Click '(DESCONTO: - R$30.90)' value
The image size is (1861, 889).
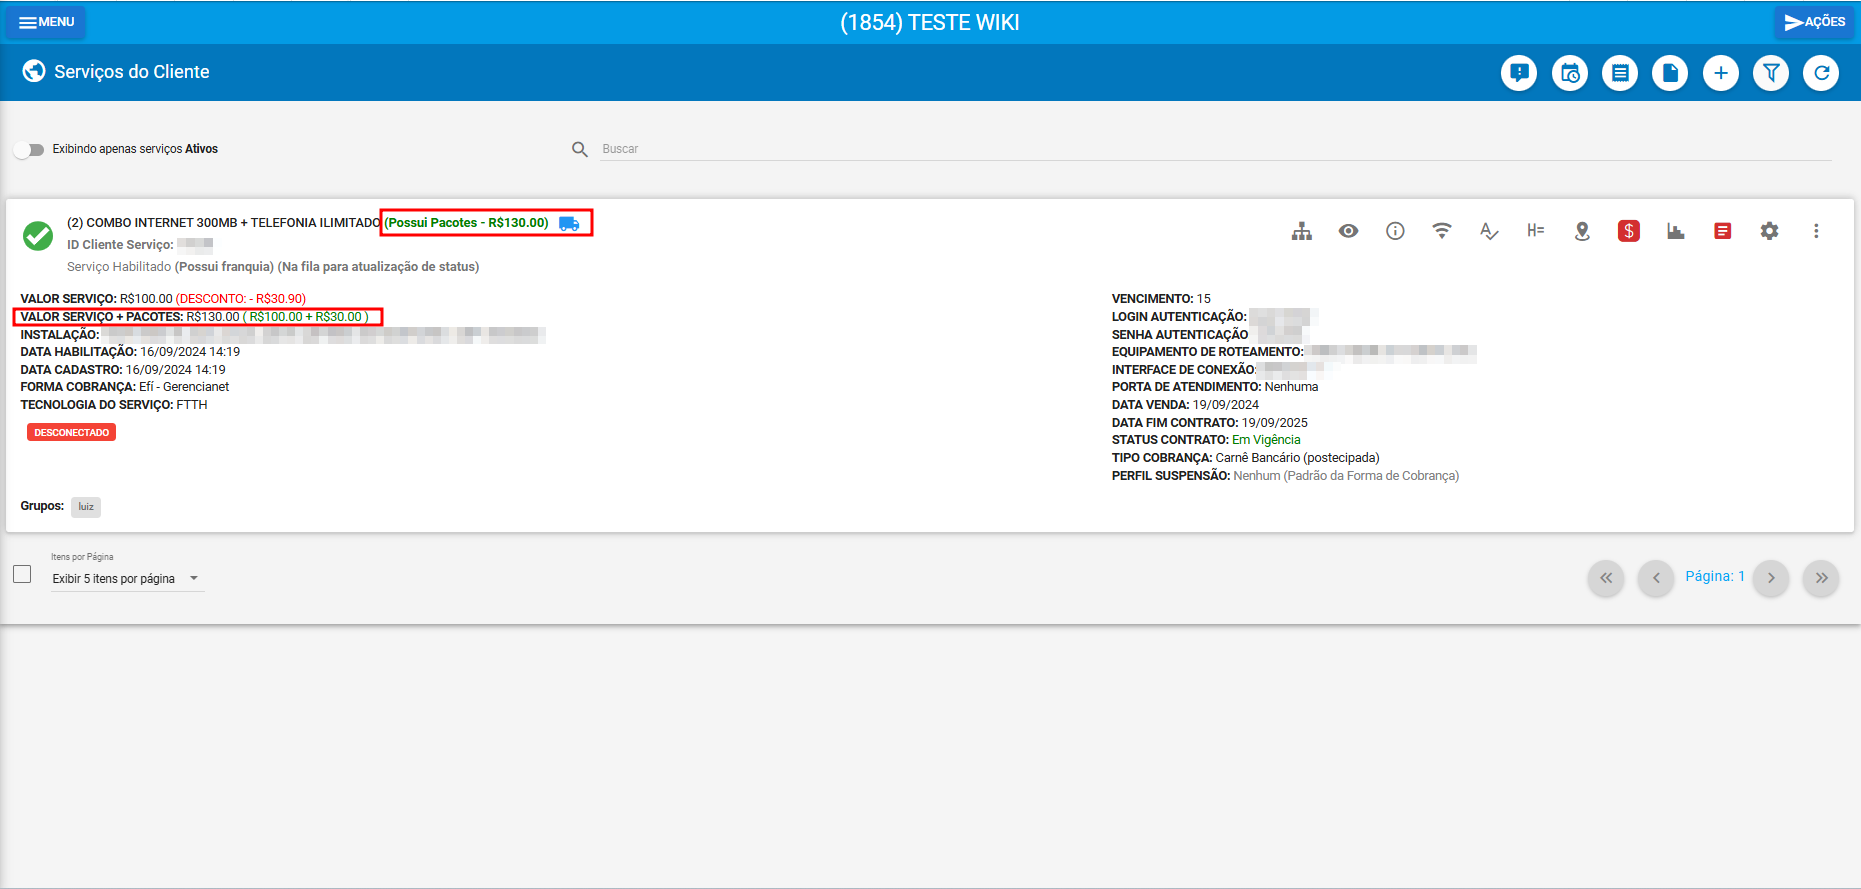(x=241, y=299)
